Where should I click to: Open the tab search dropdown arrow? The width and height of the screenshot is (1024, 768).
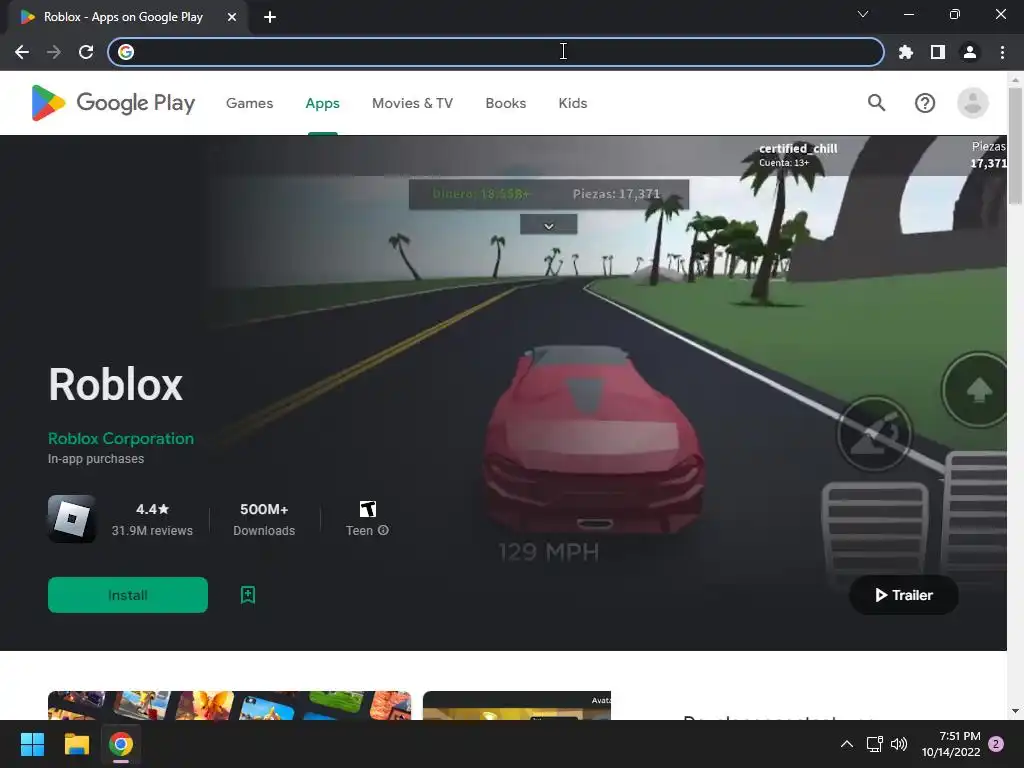click(863, 14)
